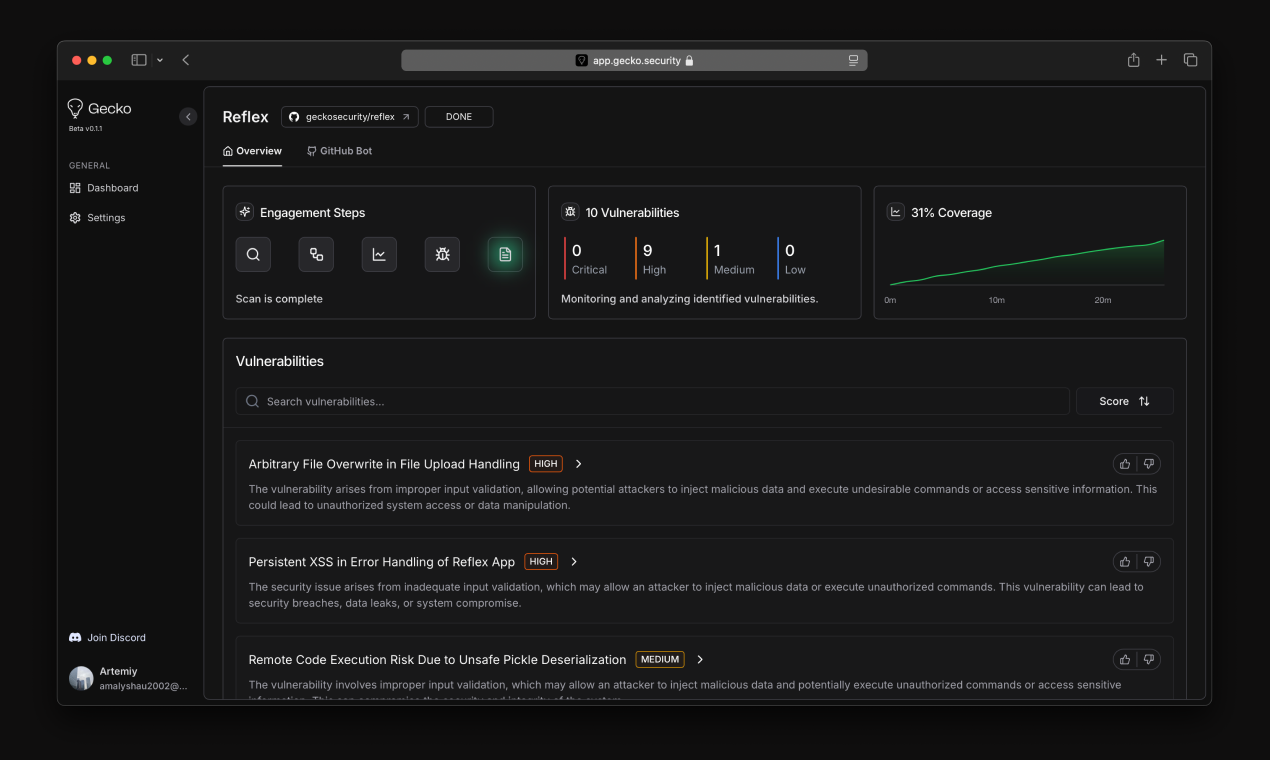
Task: Switch to the Overview tab
Action: point(252,151)
